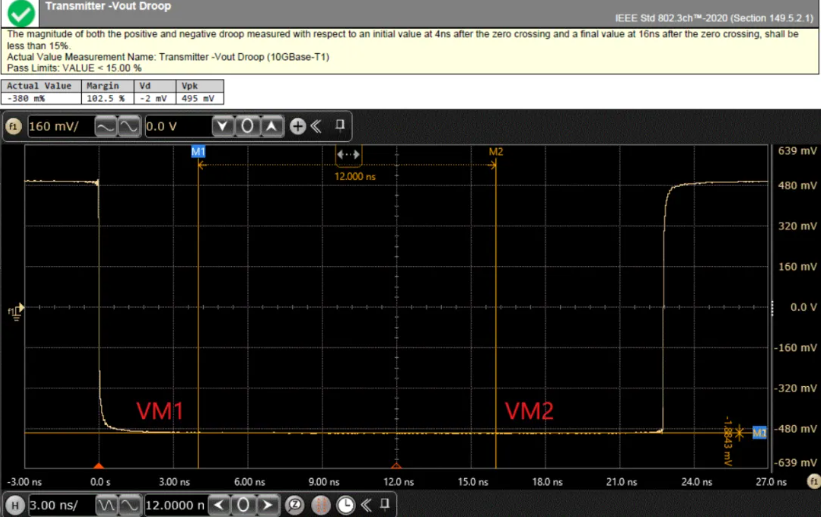Collapse the vertical toolbar with double chevron
Viewport: 822px width, 519px height.
[315, 127]
